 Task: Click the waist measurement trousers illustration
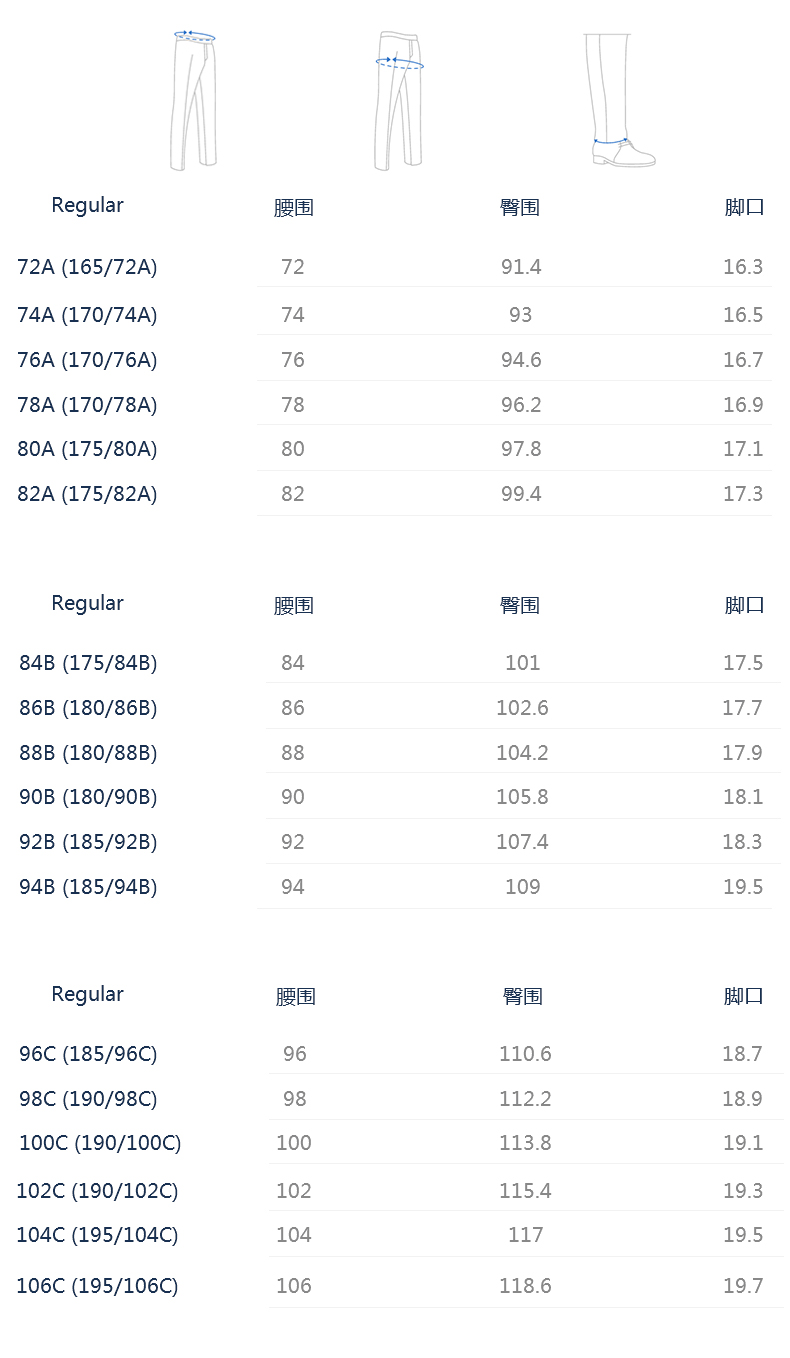tap(193, 100)
